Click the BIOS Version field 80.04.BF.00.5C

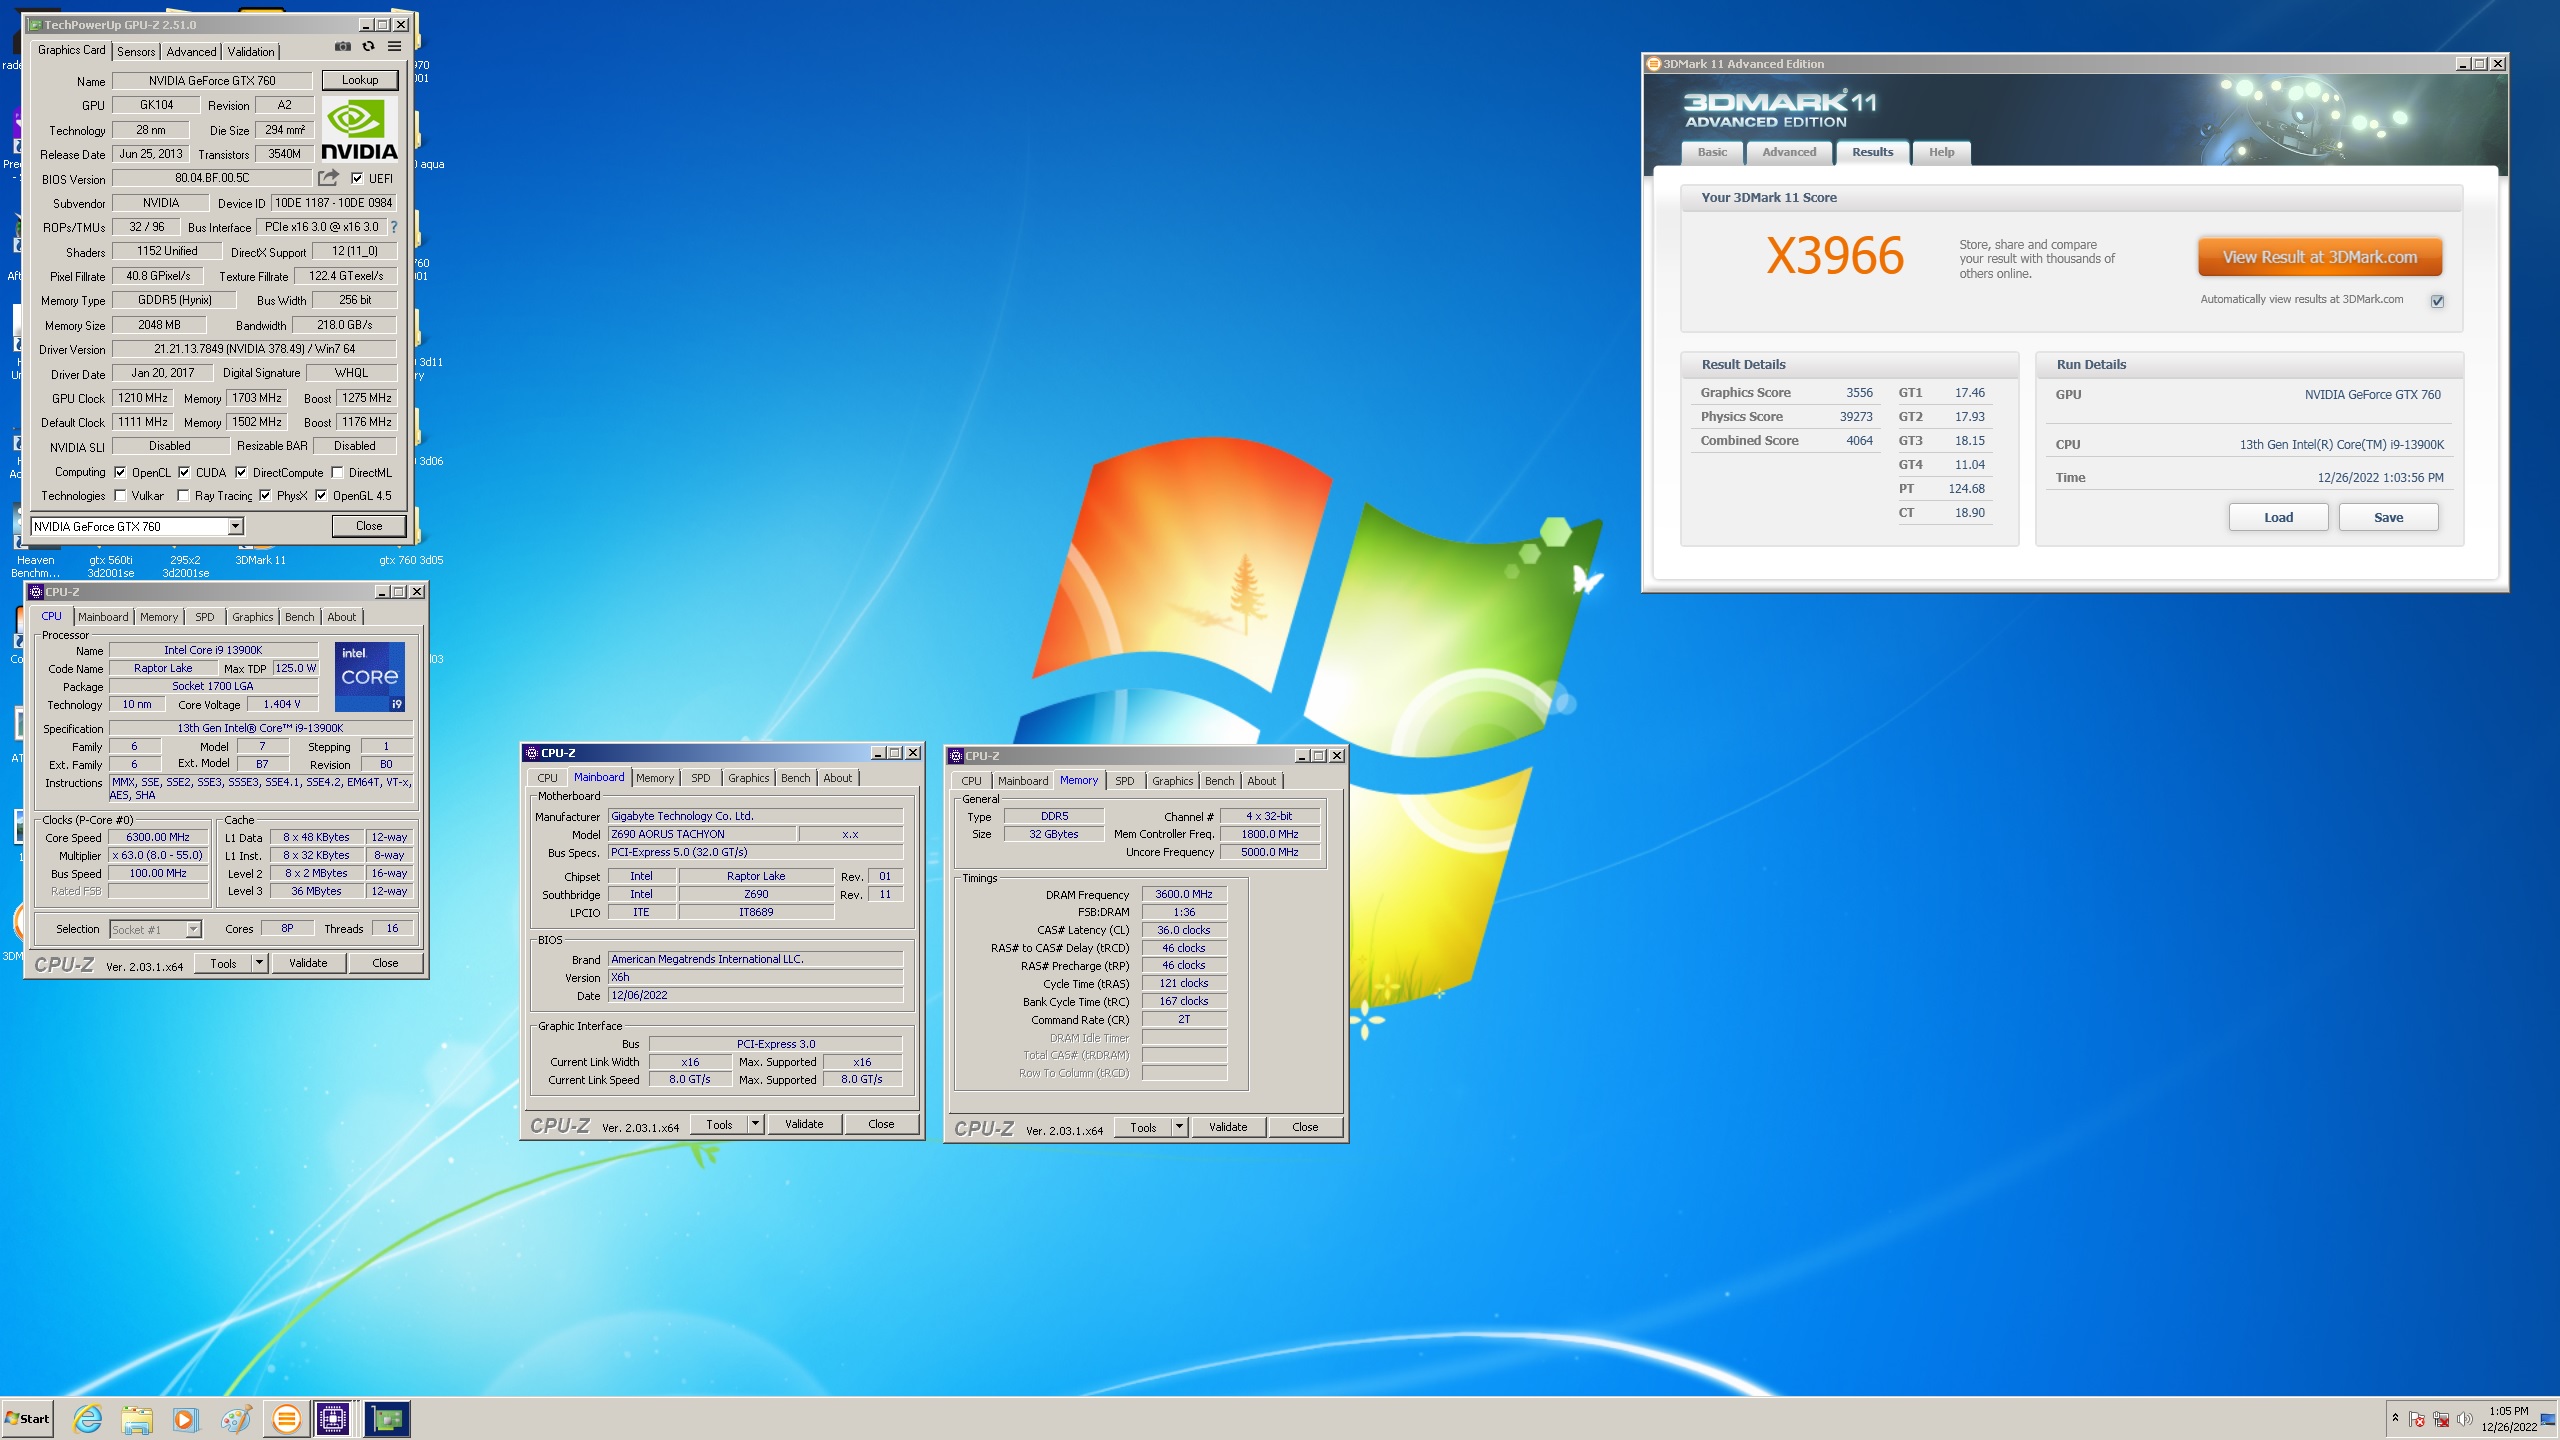(x=212, y=178)
